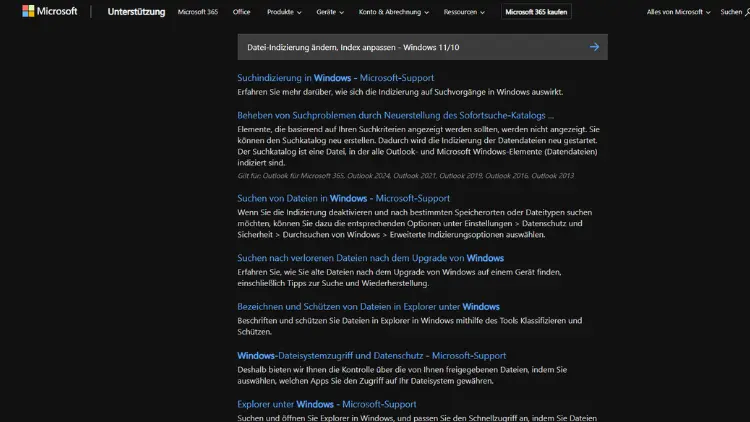Expand the Produkte dropdown menu

point(284,12)
